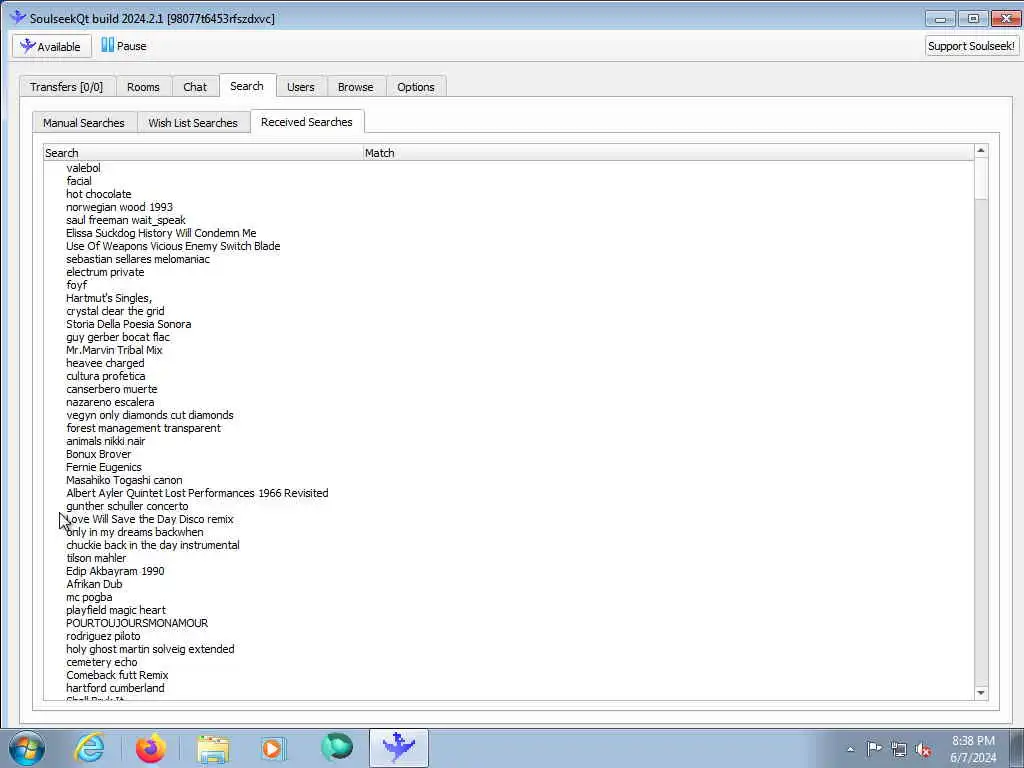Image resolution: width=1024 pixels, height=768 pixels.
Task: Open the Action Center flag icon
Action: tap(874, 748)
